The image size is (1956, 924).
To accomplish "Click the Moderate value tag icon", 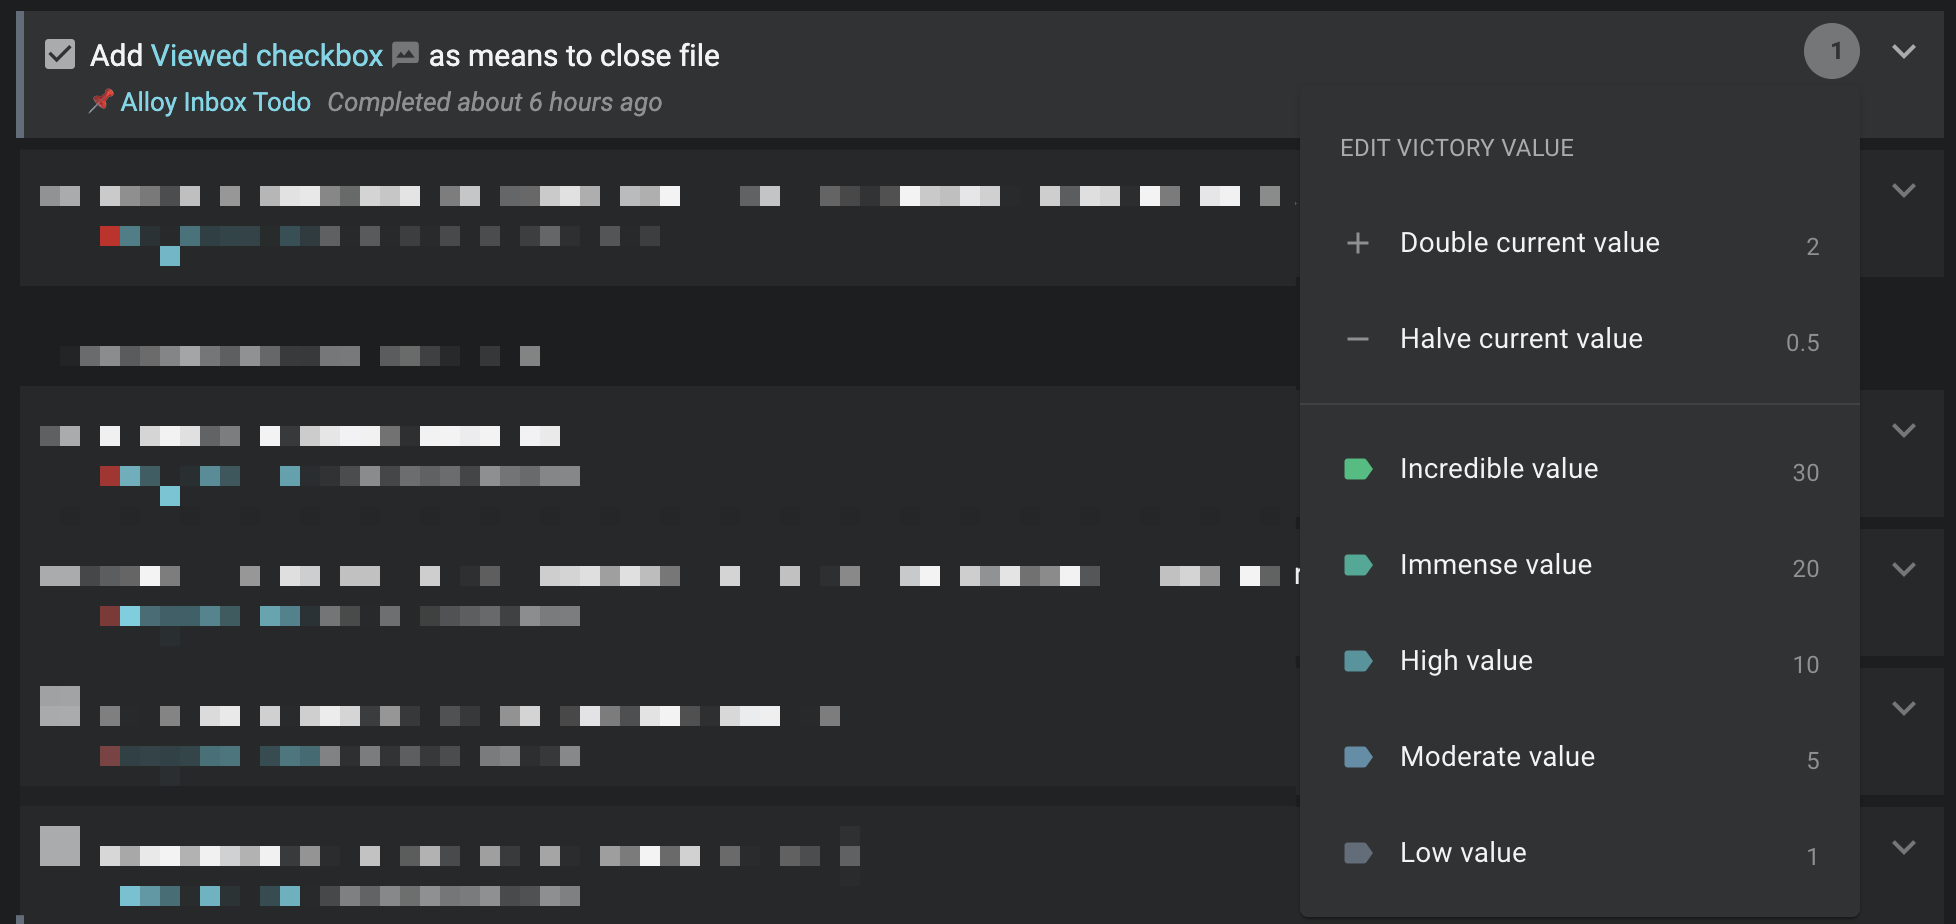I will (1357, 757).
